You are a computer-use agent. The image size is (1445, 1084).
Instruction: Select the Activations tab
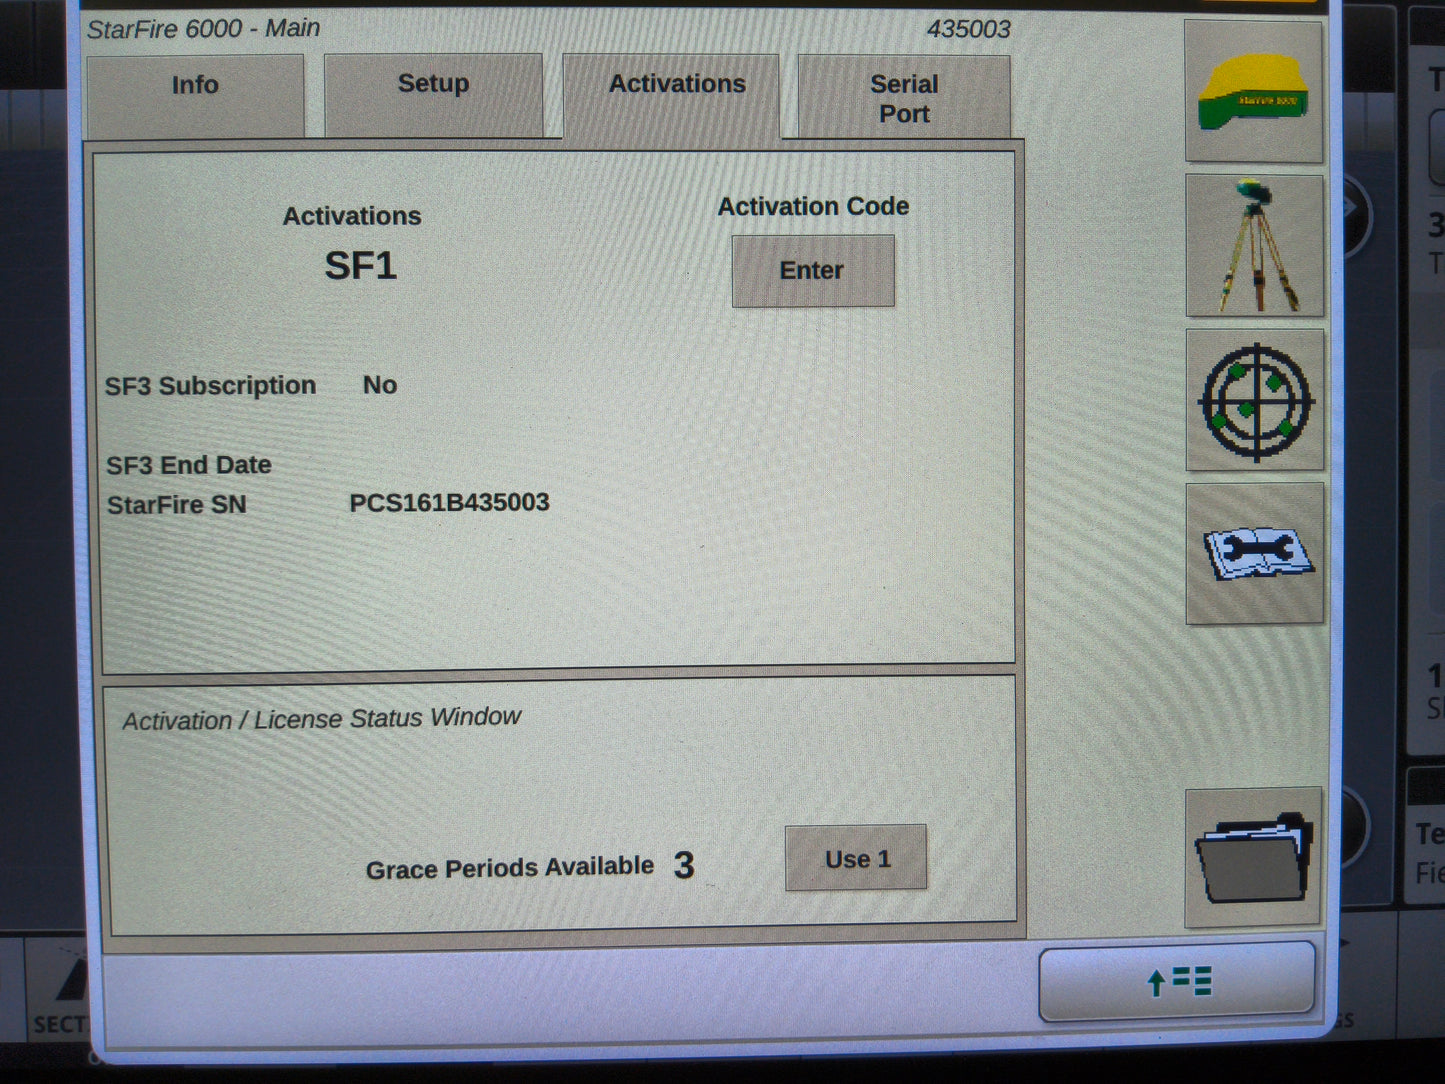(672, 96)
